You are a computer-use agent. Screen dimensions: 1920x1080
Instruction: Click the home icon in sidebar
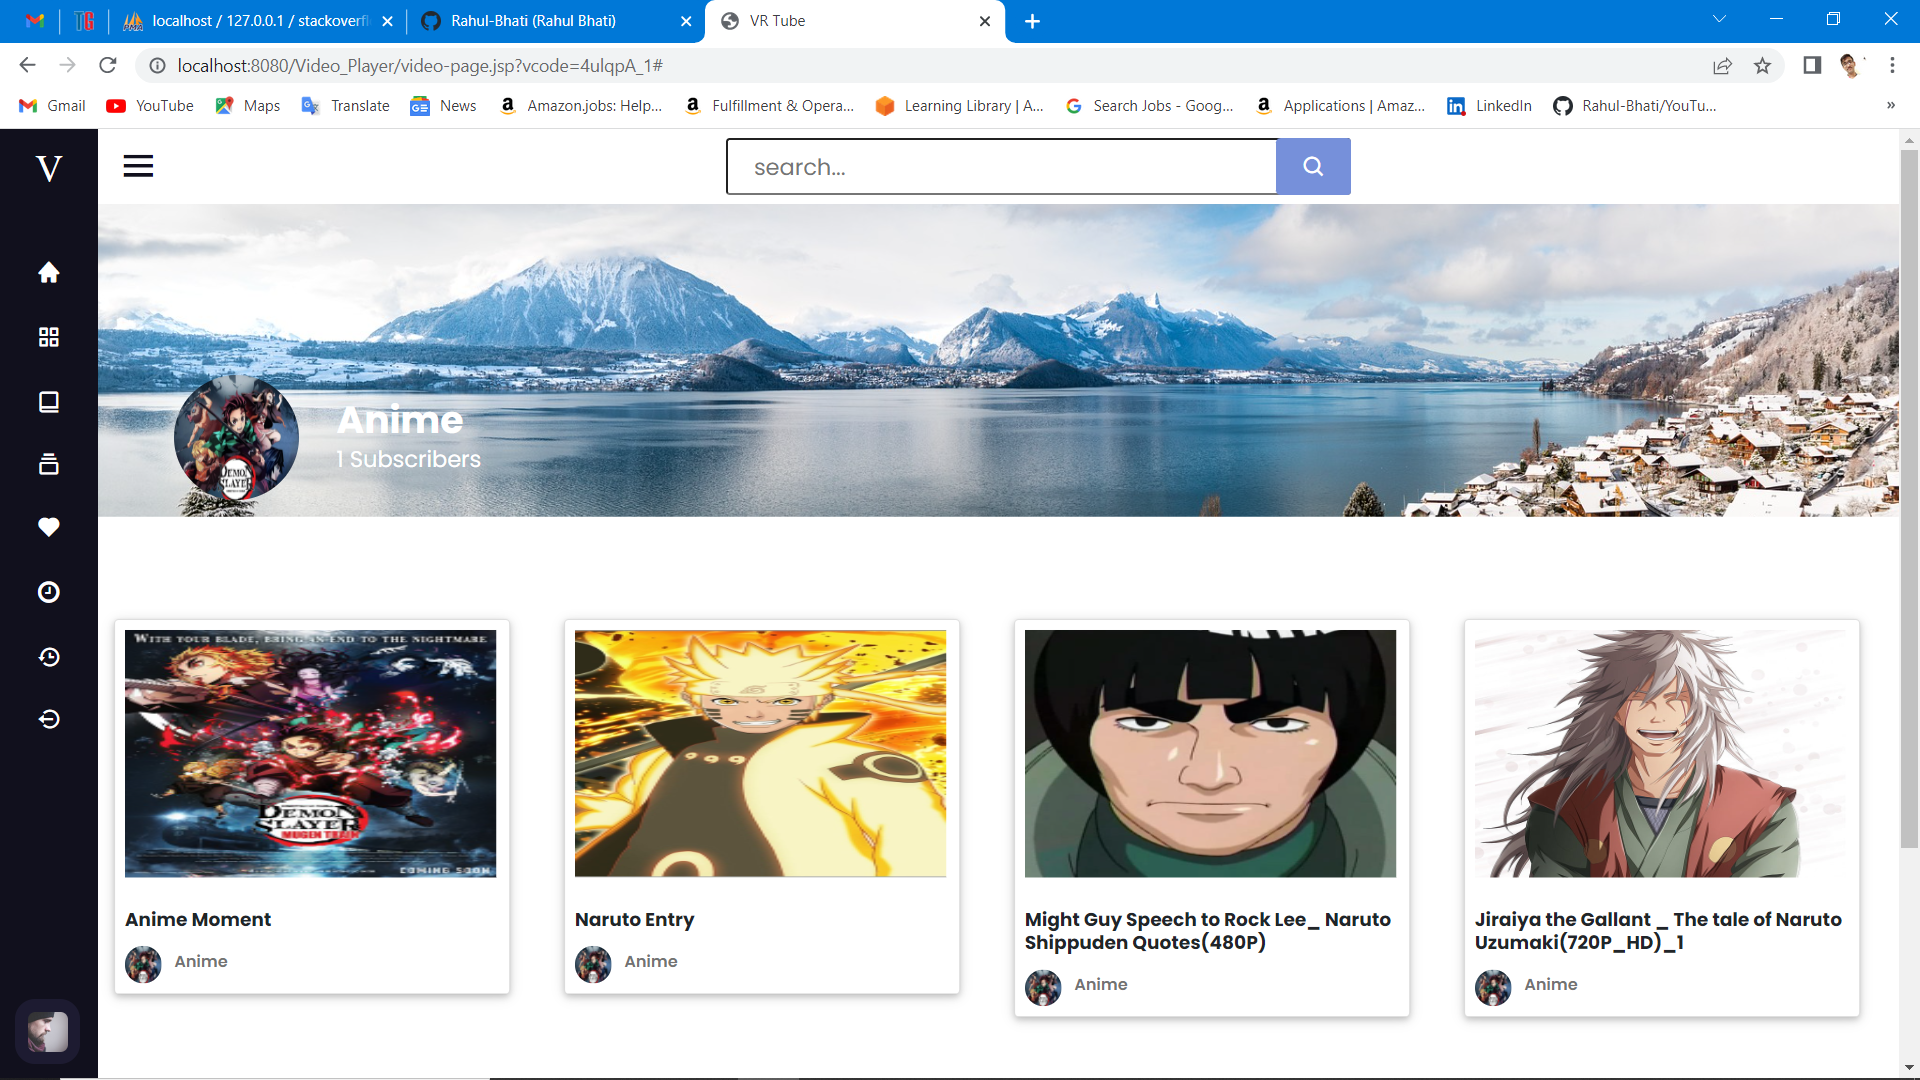pos(48,273)
